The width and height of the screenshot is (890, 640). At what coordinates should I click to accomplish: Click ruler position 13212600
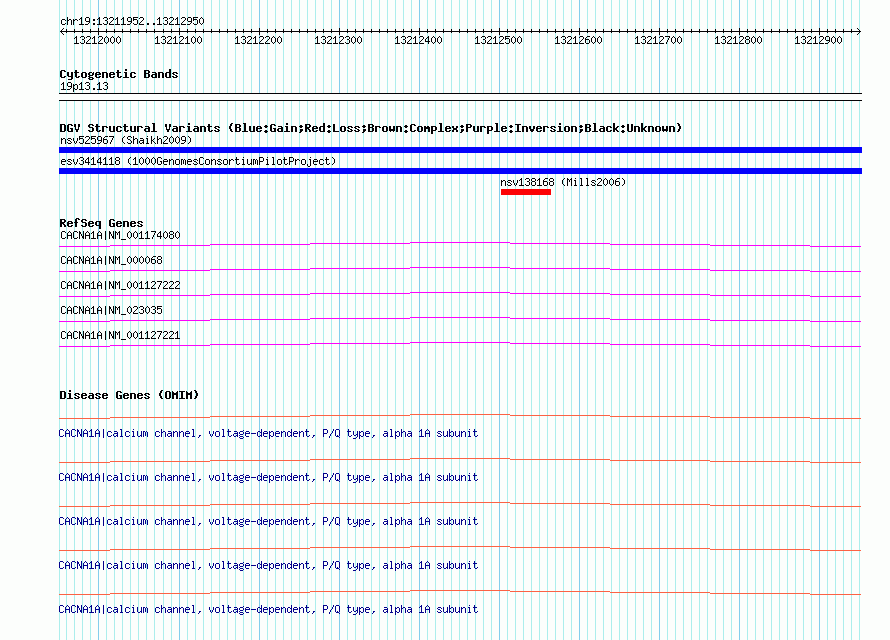578,40
